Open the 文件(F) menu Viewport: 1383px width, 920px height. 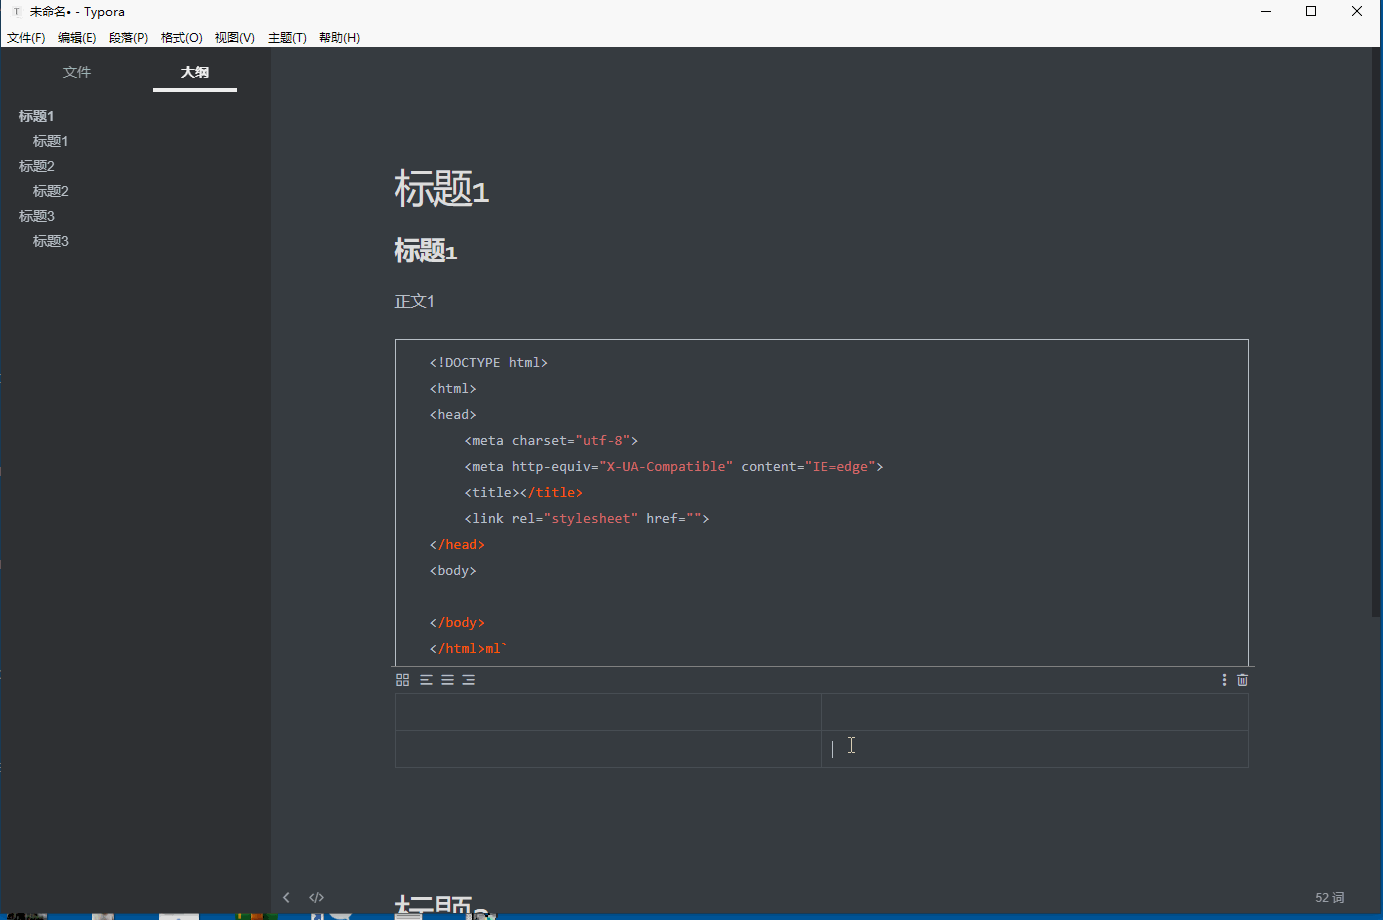pos(26,38)
